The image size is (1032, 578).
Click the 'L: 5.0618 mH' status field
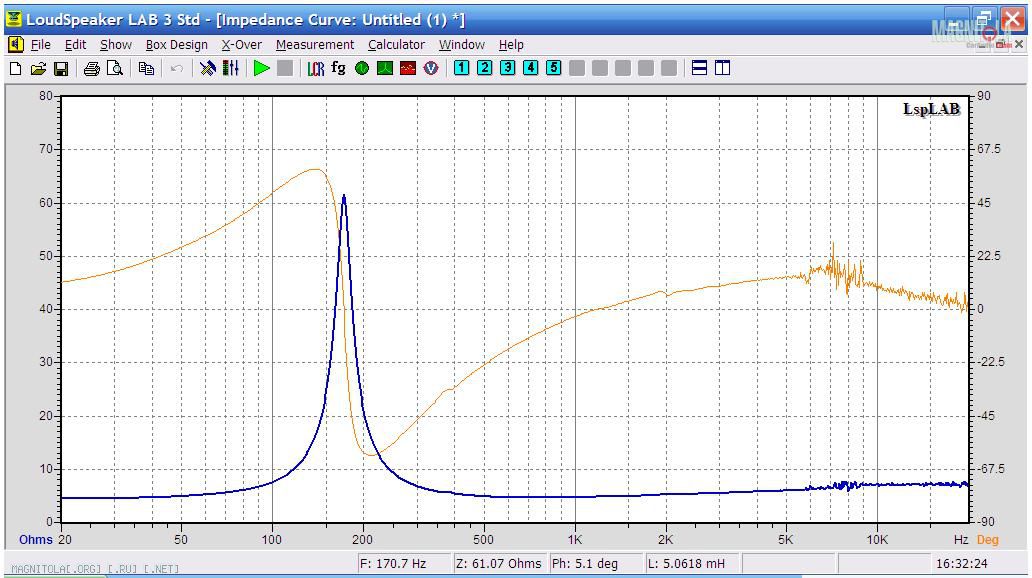point(692,564)
